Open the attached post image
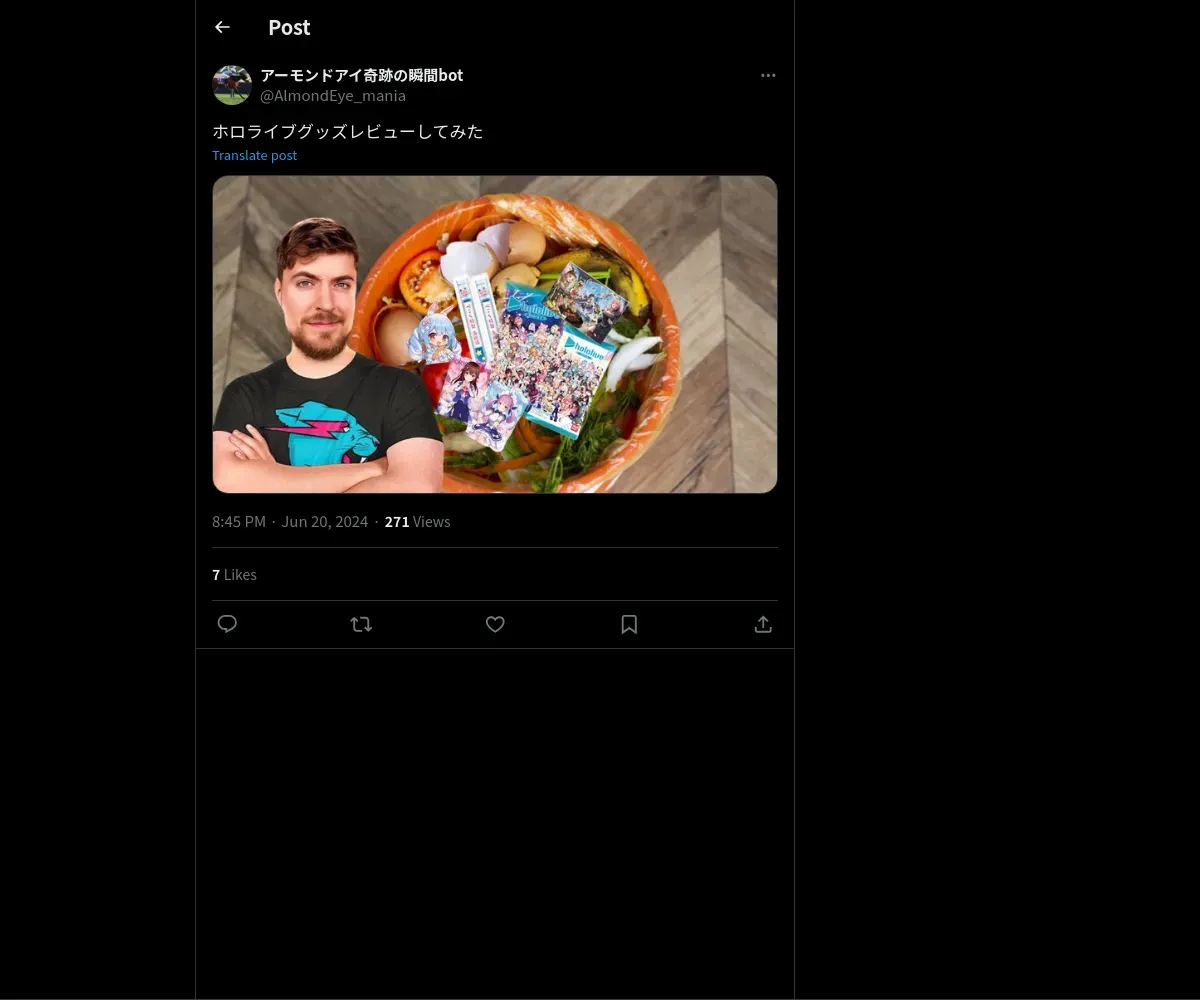This screenshot has height=1000, width=1200. (495, 334)
